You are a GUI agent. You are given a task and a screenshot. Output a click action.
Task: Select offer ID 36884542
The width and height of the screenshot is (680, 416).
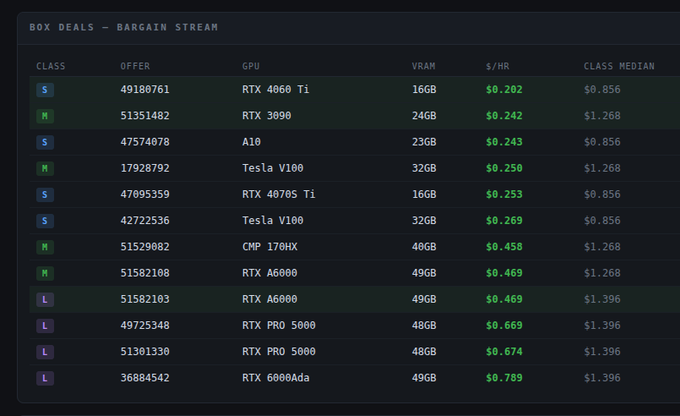coord(145,378)
